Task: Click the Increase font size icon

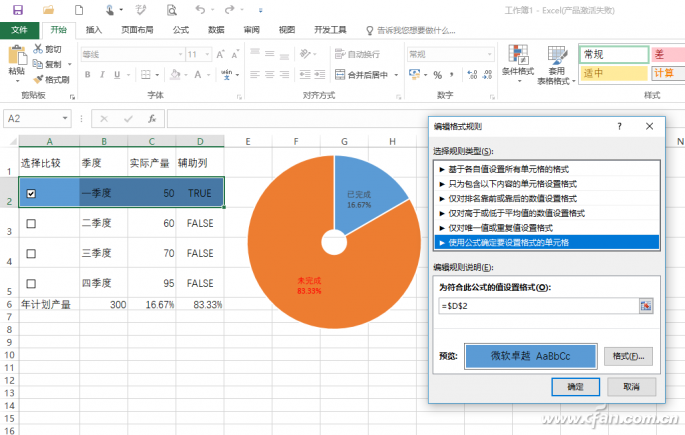Action: point(221,54)
